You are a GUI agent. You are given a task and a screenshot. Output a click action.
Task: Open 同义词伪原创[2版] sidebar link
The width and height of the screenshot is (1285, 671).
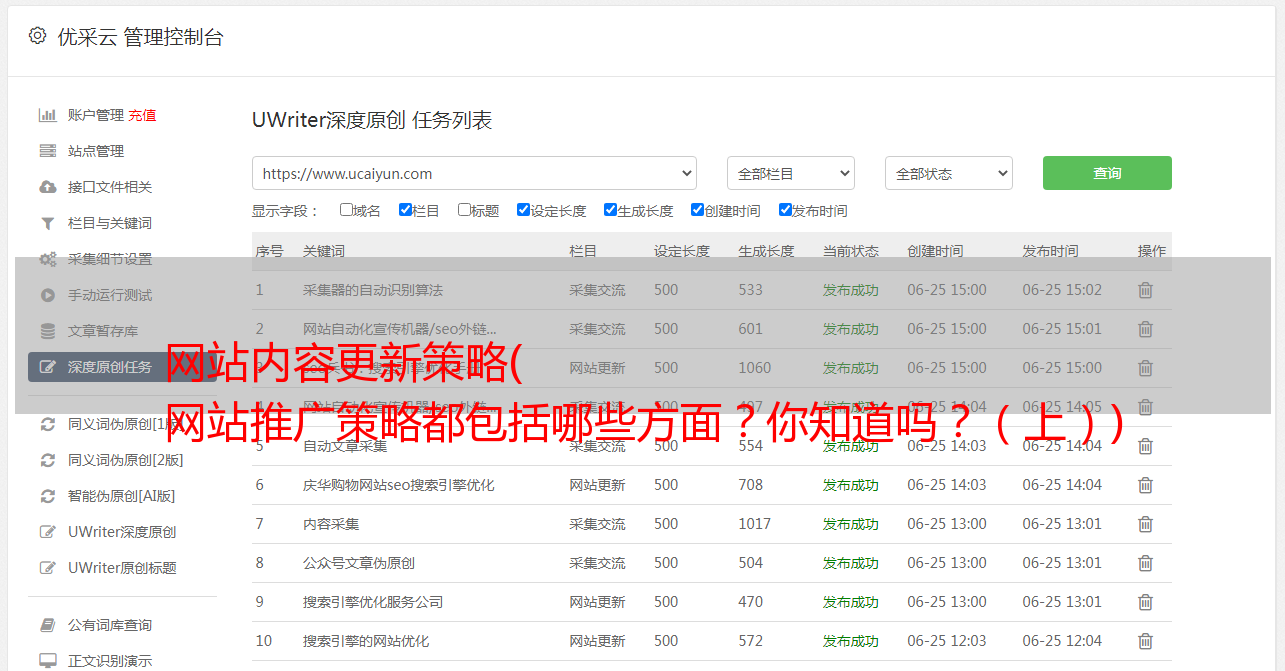pos(126,460)
